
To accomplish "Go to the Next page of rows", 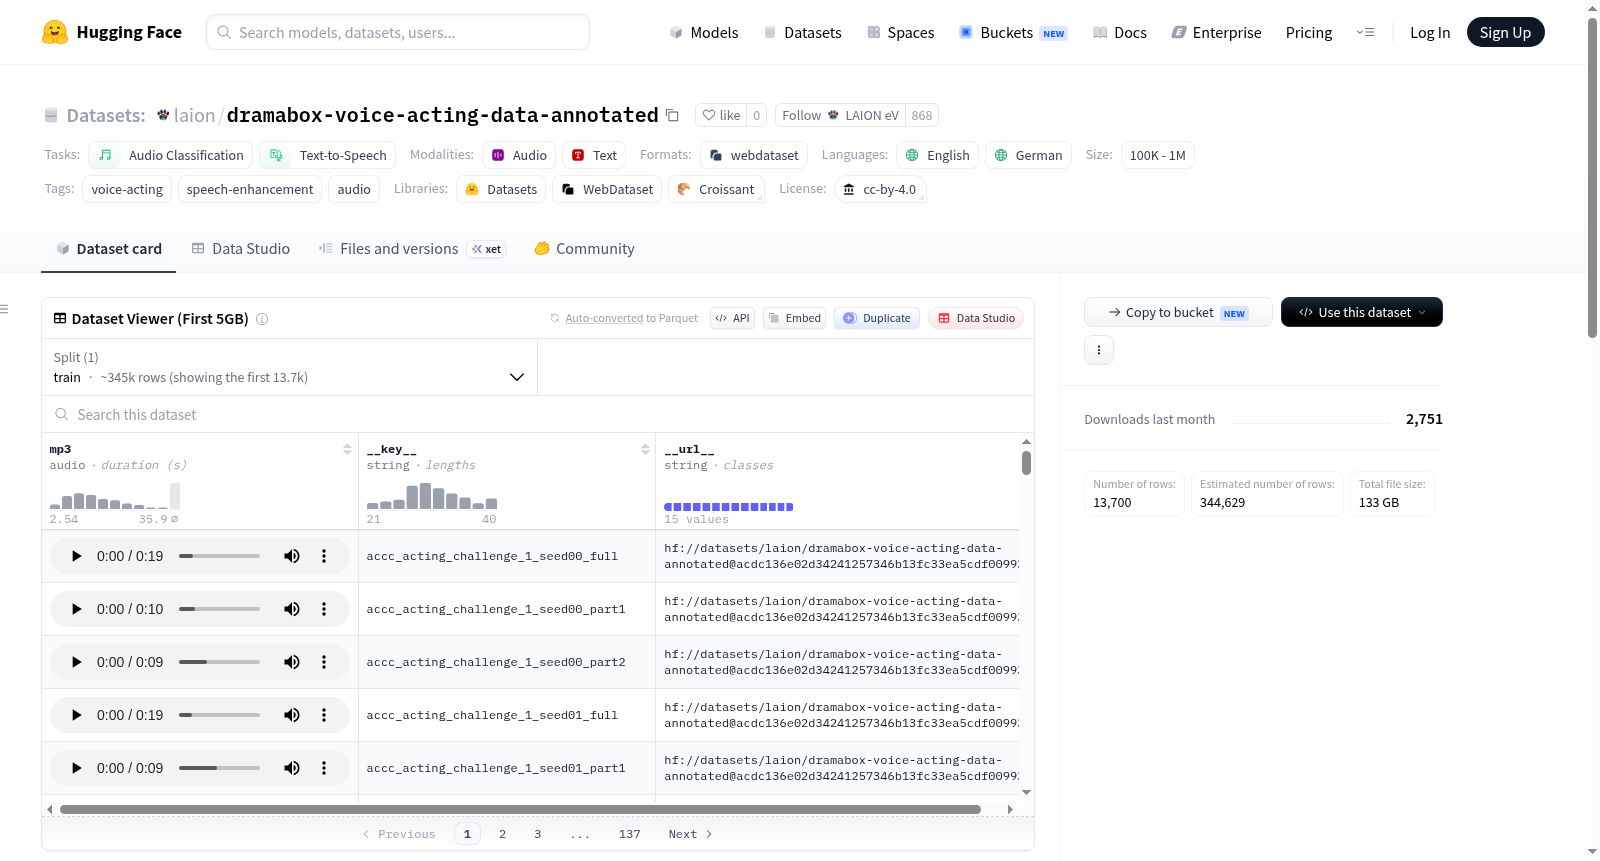I will click(x=690, y=834).
